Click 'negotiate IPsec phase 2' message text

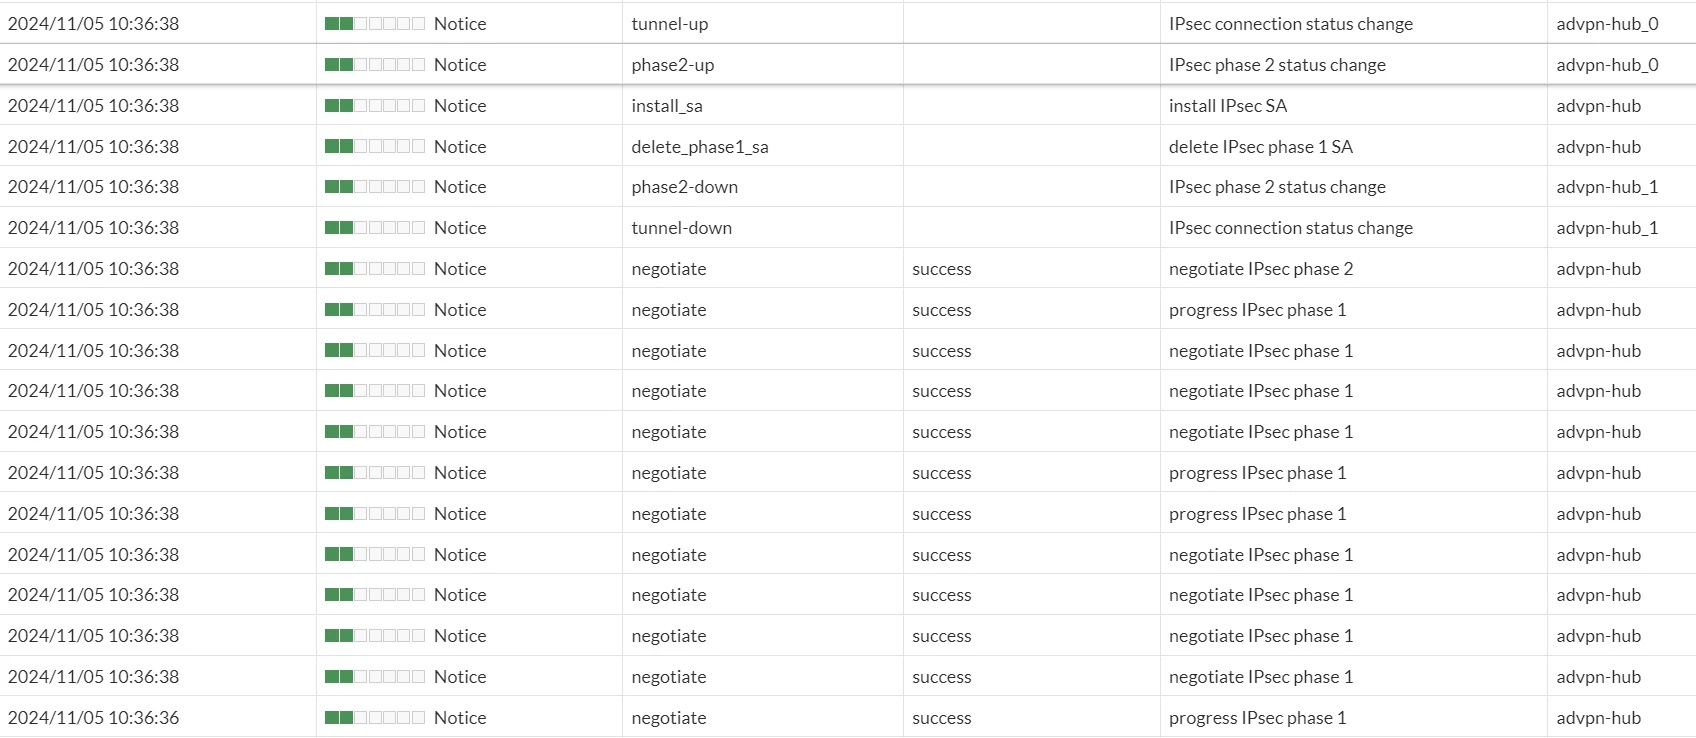[x=1261, y=268]
